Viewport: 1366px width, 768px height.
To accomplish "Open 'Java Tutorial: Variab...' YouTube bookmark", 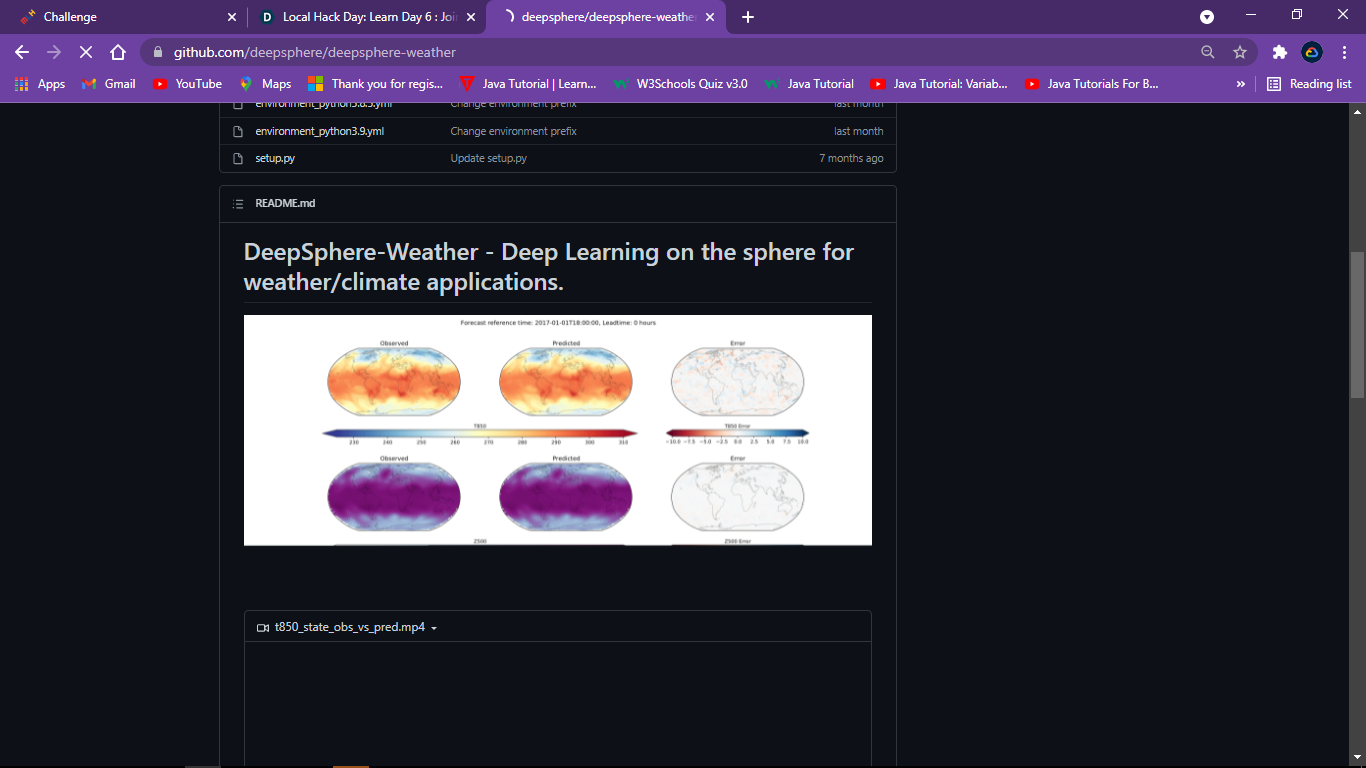I will coord(939,84).
